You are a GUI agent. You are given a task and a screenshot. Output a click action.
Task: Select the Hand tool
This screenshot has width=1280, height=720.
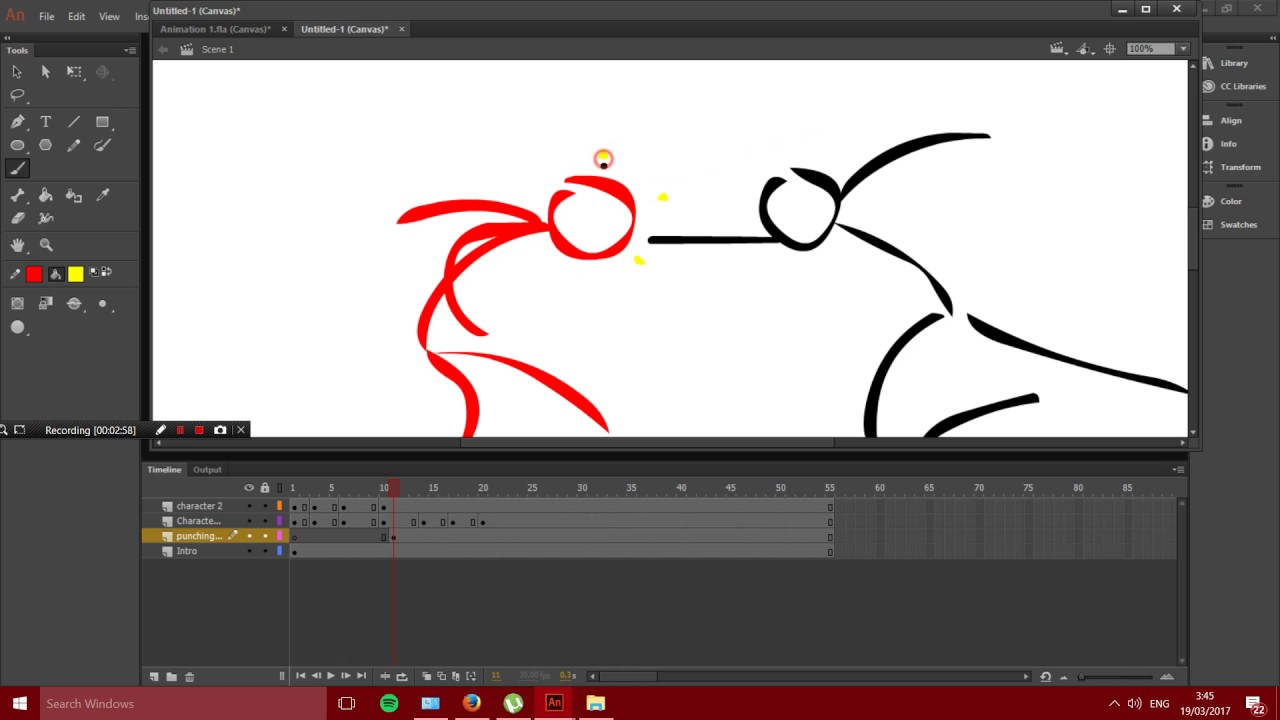(x=17, y=245)
